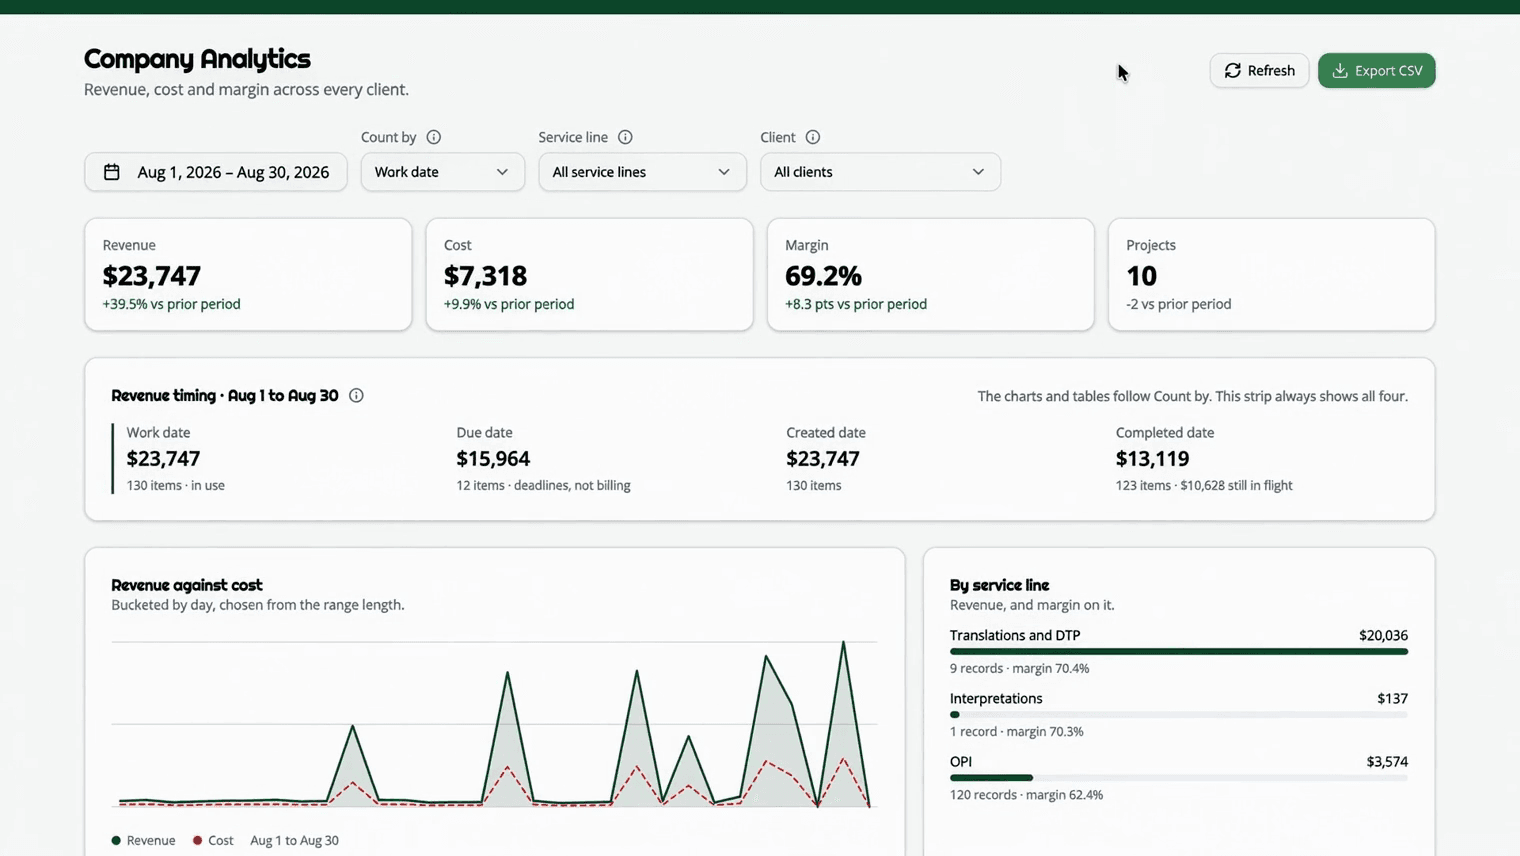Click the Export CSV button label
This screenshot has width=1520, height=856.
pyautogui.click(x=1388, y=71)
